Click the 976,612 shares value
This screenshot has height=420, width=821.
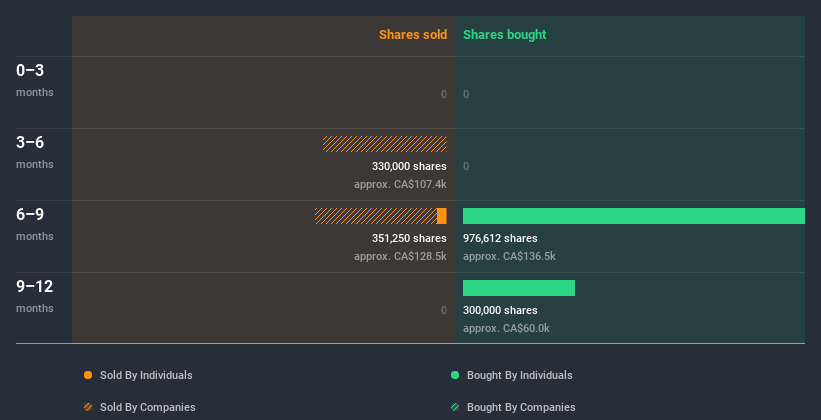[500, 238]
